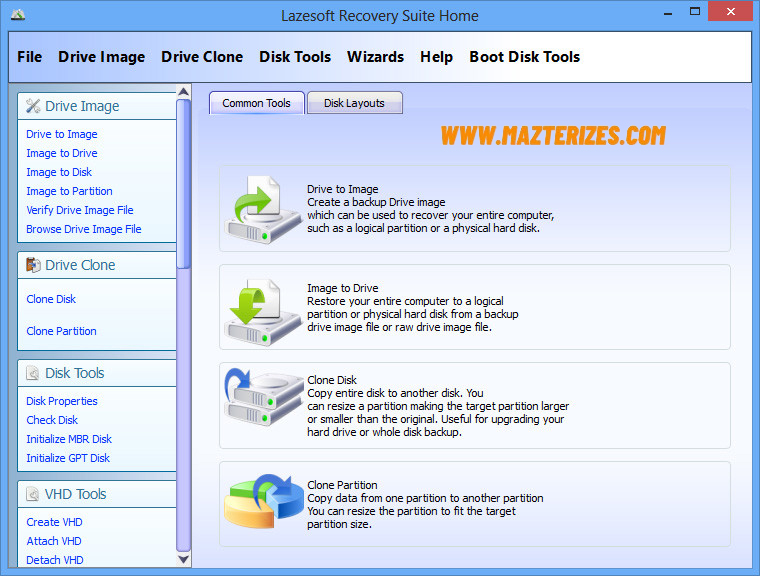Screen dimensions: 760x576
Task: Click the Disk Tools panel header icon
Action: point(32,373)
